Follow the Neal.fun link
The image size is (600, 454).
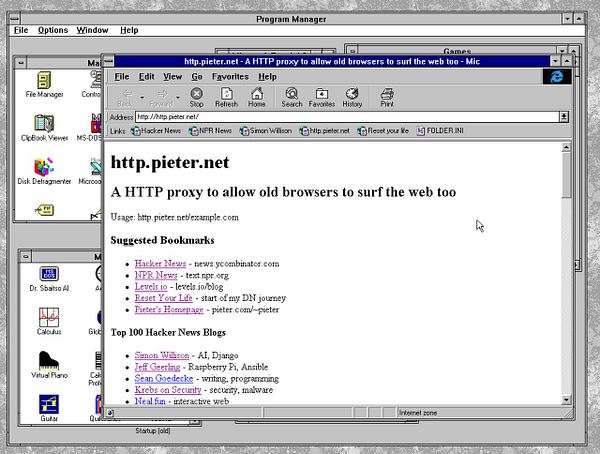click(150, 401)
